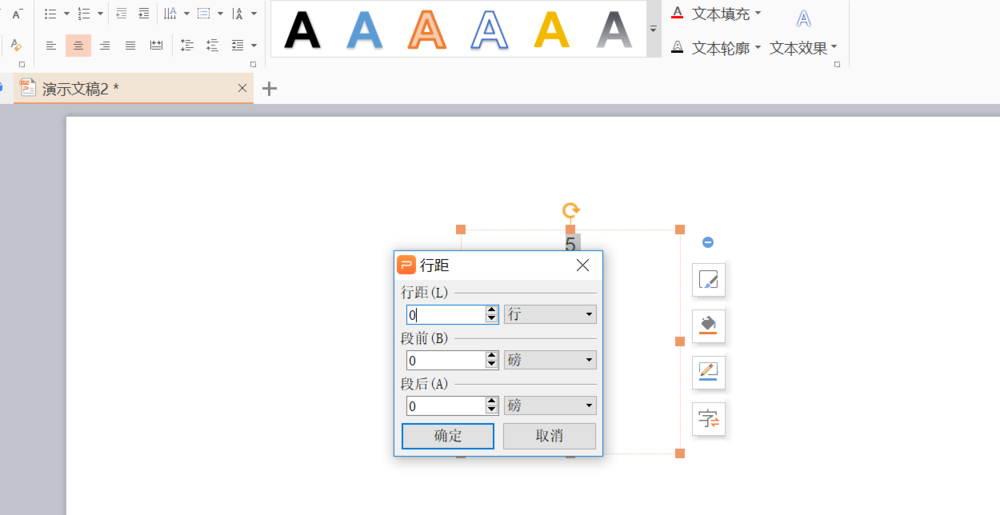Choose the orange outline text style

pos(427,30)
